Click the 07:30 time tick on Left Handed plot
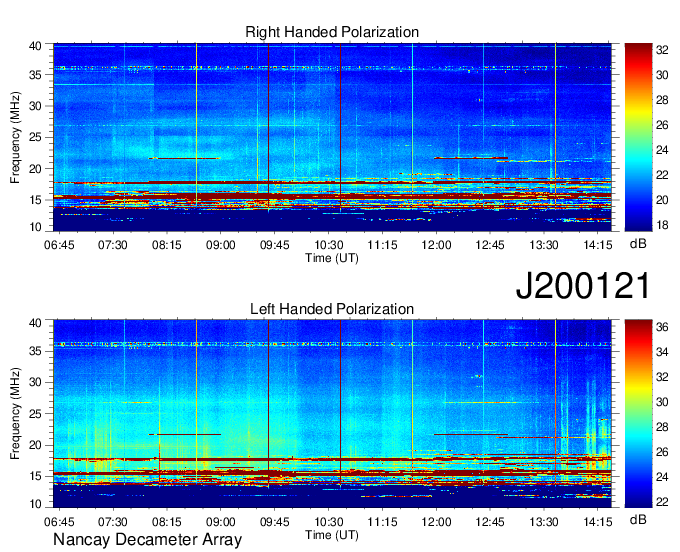This screenshot has width=680, height=552. [x=113, y=522]
